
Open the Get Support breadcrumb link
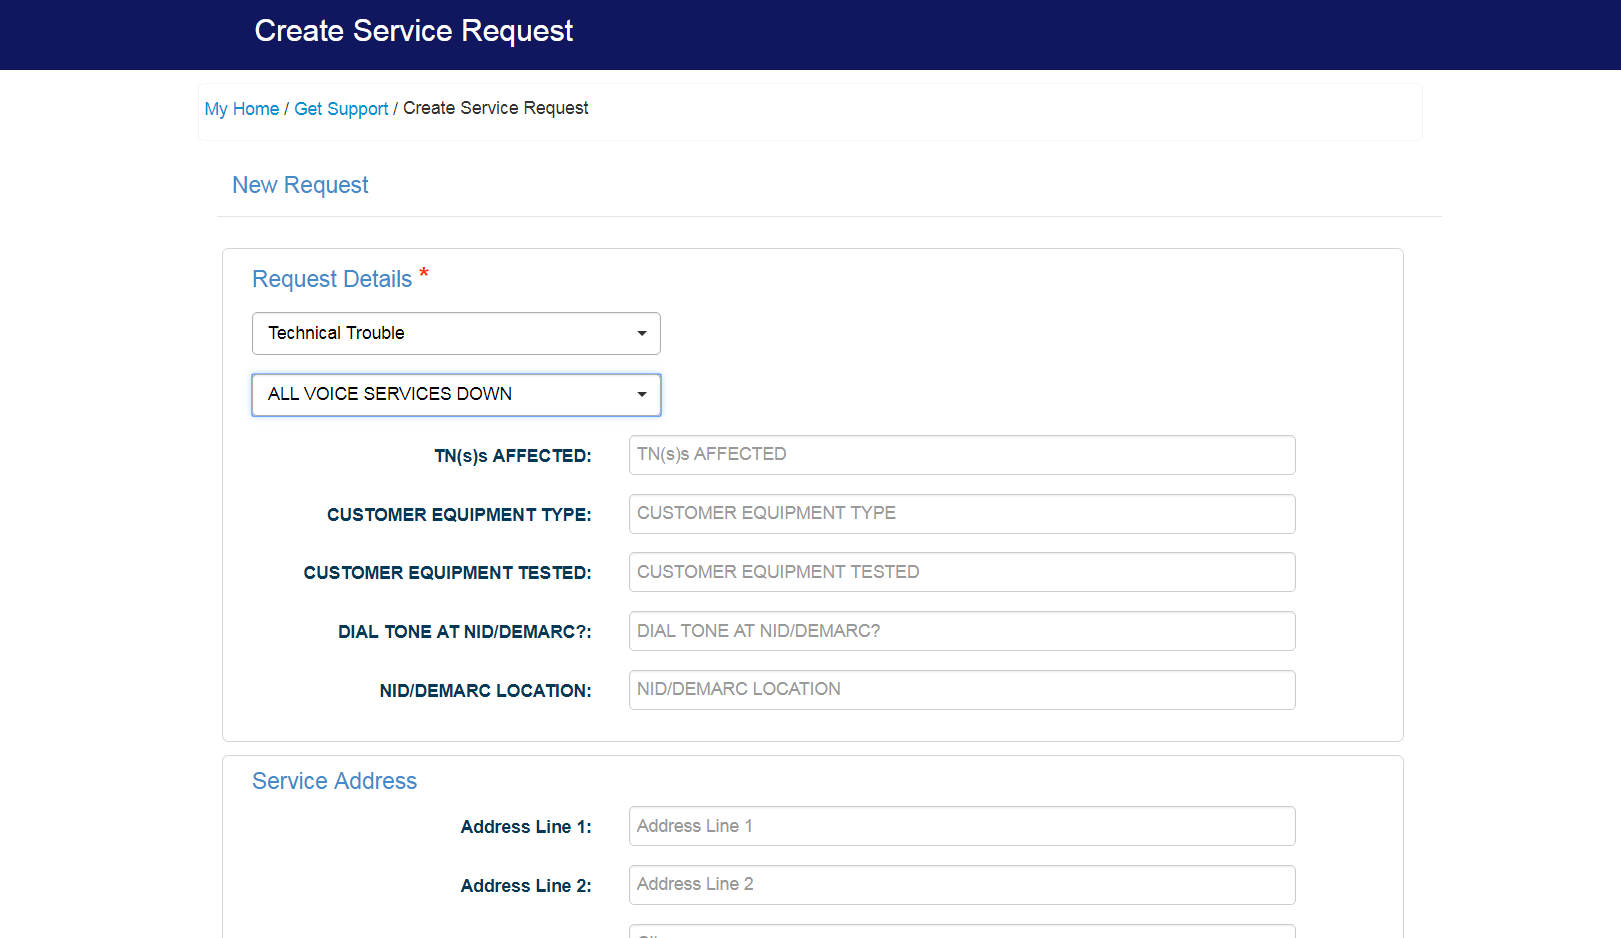tap(341, 109)
